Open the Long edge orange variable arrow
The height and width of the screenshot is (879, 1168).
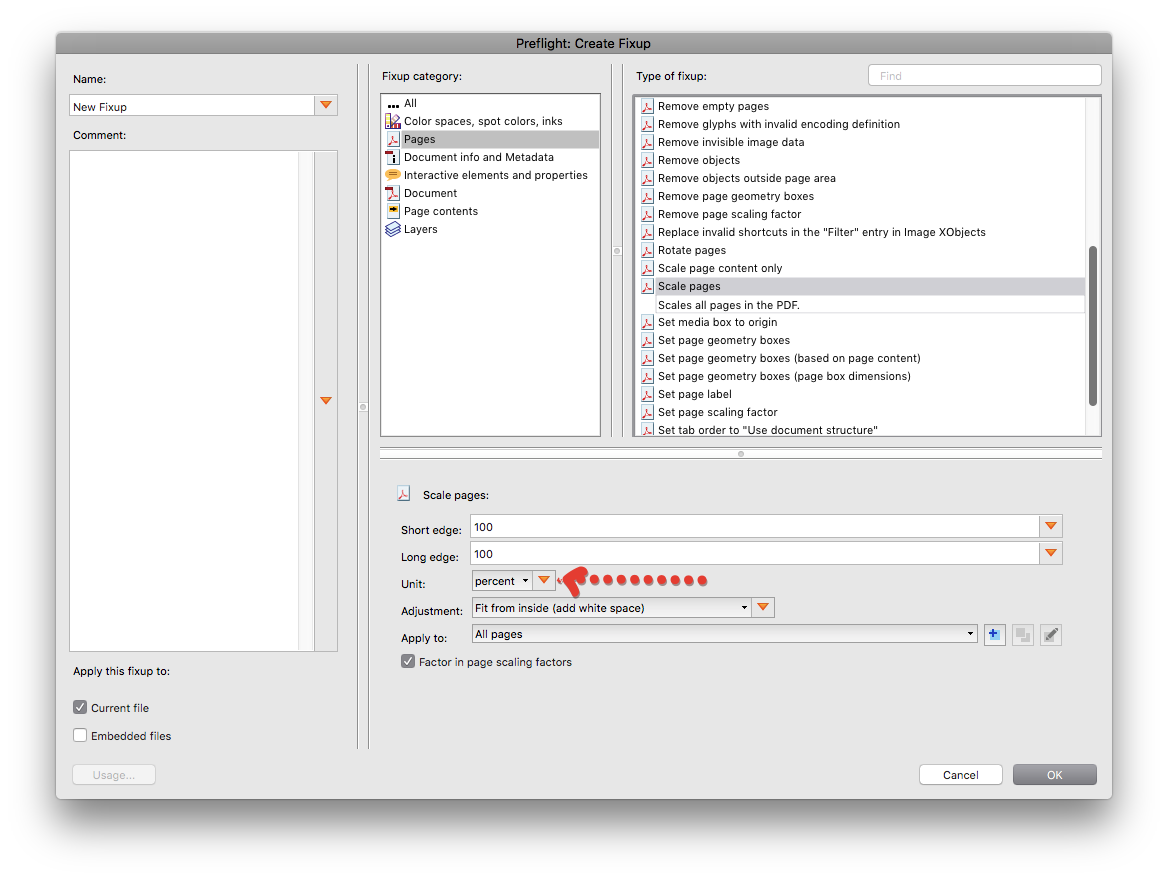point(1050,553)
